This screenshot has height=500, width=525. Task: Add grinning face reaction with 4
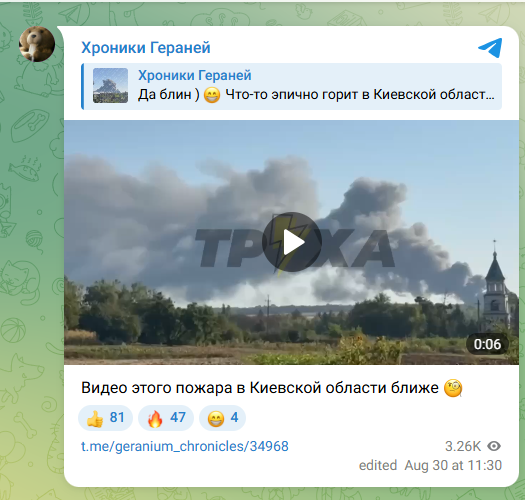pos(223,418)
